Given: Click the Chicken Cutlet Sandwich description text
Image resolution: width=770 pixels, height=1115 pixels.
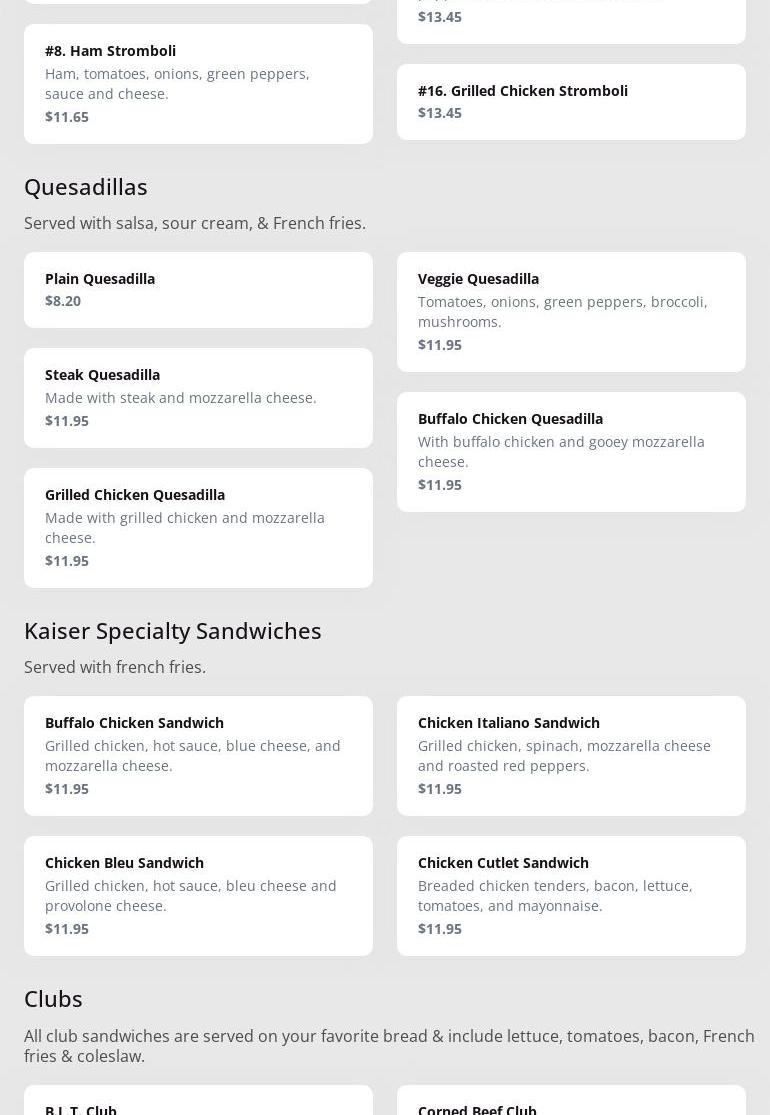Looking at the screenshot, I should (x=555, y=895).
